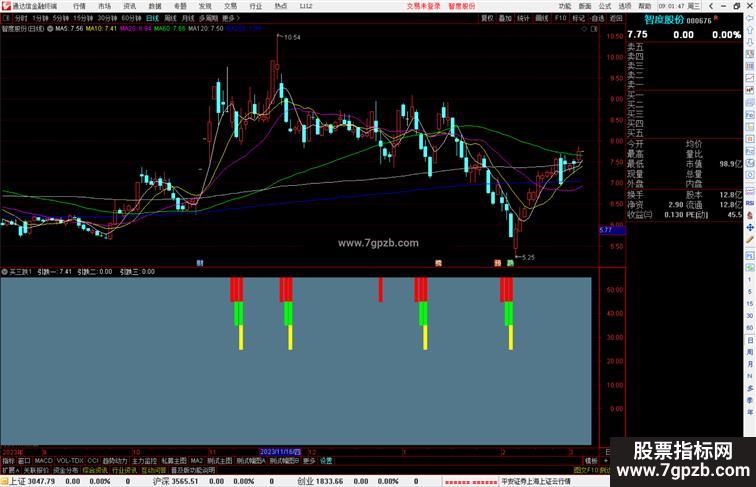Viewport: 756px width, 487px height.
Task: Click the left-arrow icon in right sidebar
Action: [750, 18]
